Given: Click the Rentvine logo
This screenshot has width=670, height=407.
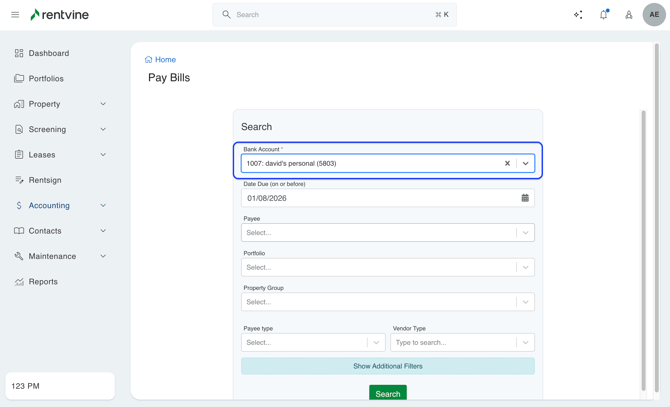Looking at the screenshot, I should pos(60,15).
